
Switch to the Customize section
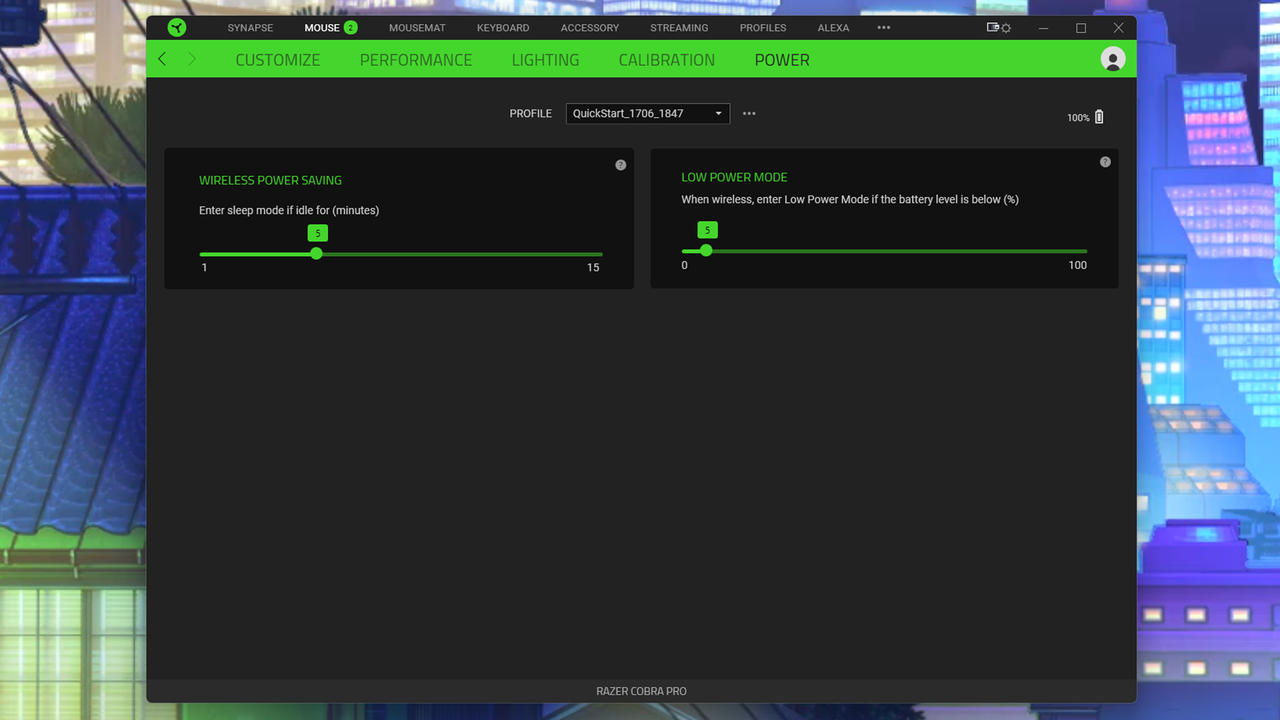278,60
